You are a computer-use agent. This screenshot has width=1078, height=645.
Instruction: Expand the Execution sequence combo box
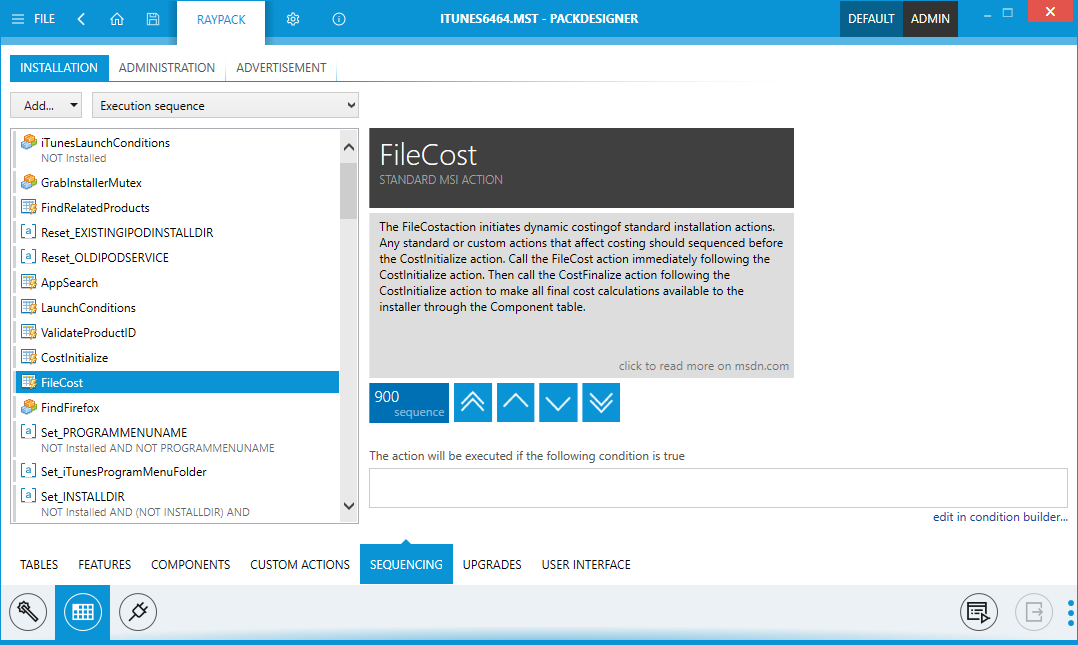pos(225,105)
